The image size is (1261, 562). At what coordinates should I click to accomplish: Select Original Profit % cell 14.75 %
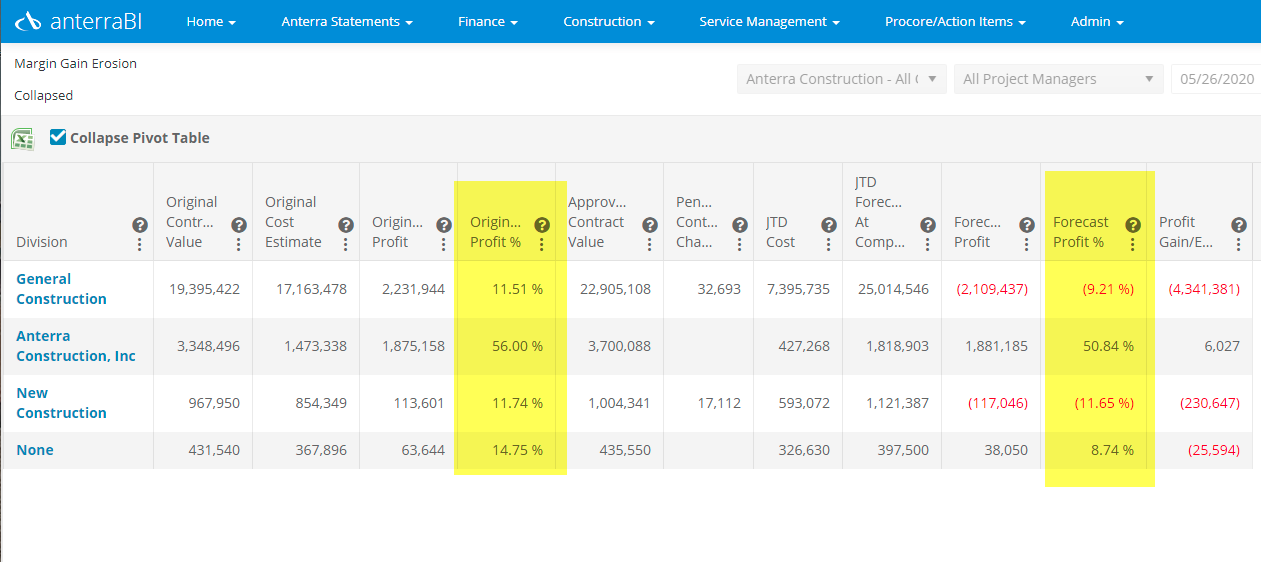[x=517, y=450]
